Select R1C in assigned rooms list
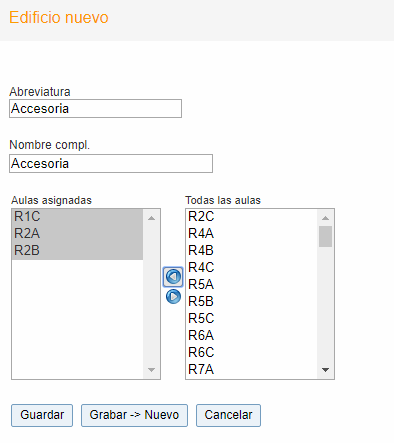The width and height of the screenshot is (394, 443). click(77, 217)
